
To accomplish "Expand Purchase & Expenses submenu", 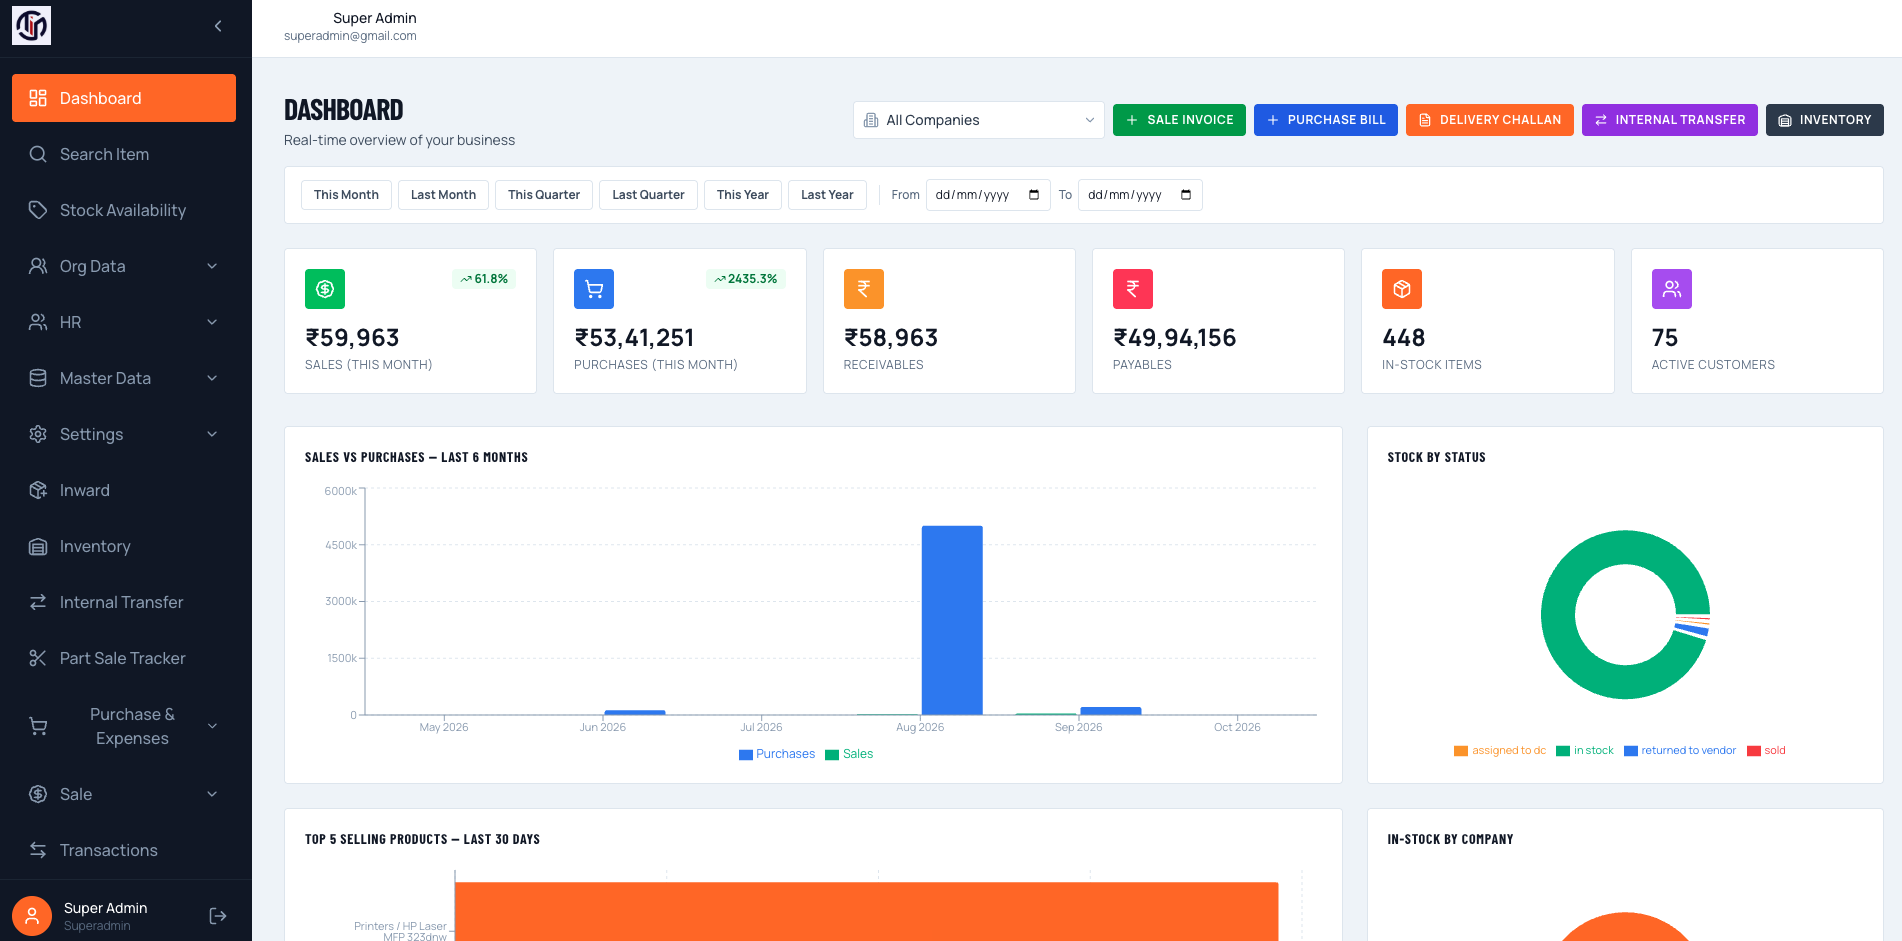I will (124, 726).
